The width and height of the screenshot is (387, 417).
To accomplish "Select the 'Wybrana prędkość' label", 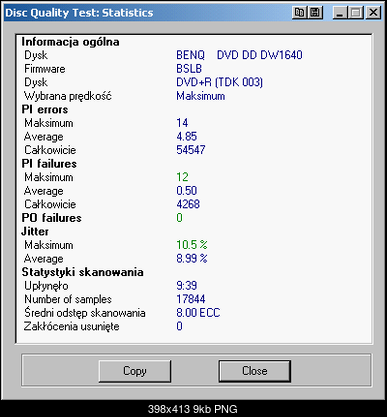I will pyautogui.click(x=68, y=96).
